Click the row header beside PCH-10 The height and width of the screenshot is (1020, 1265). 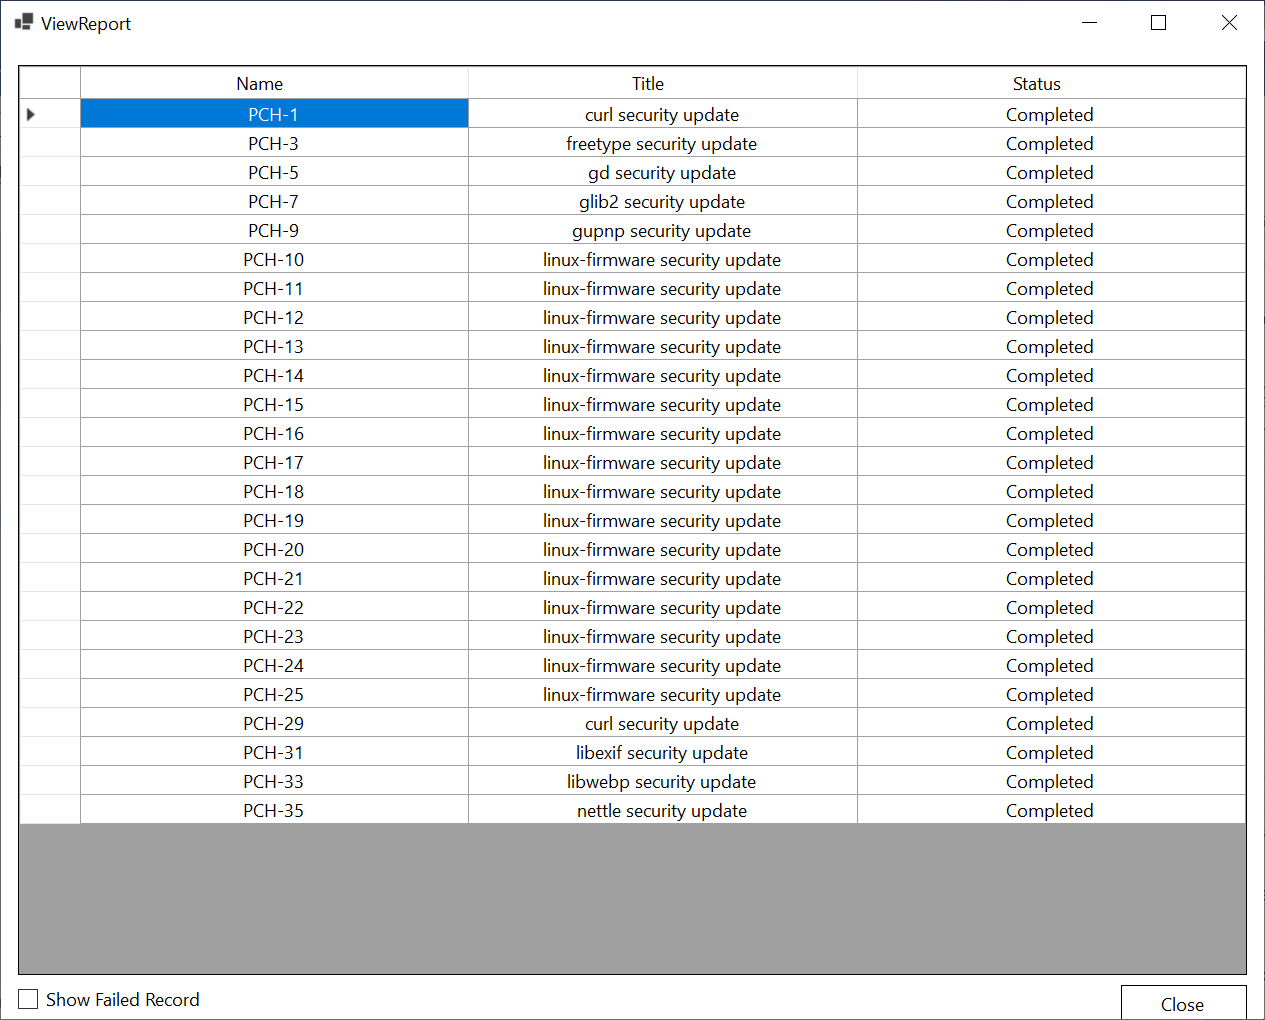click(50, 260)
